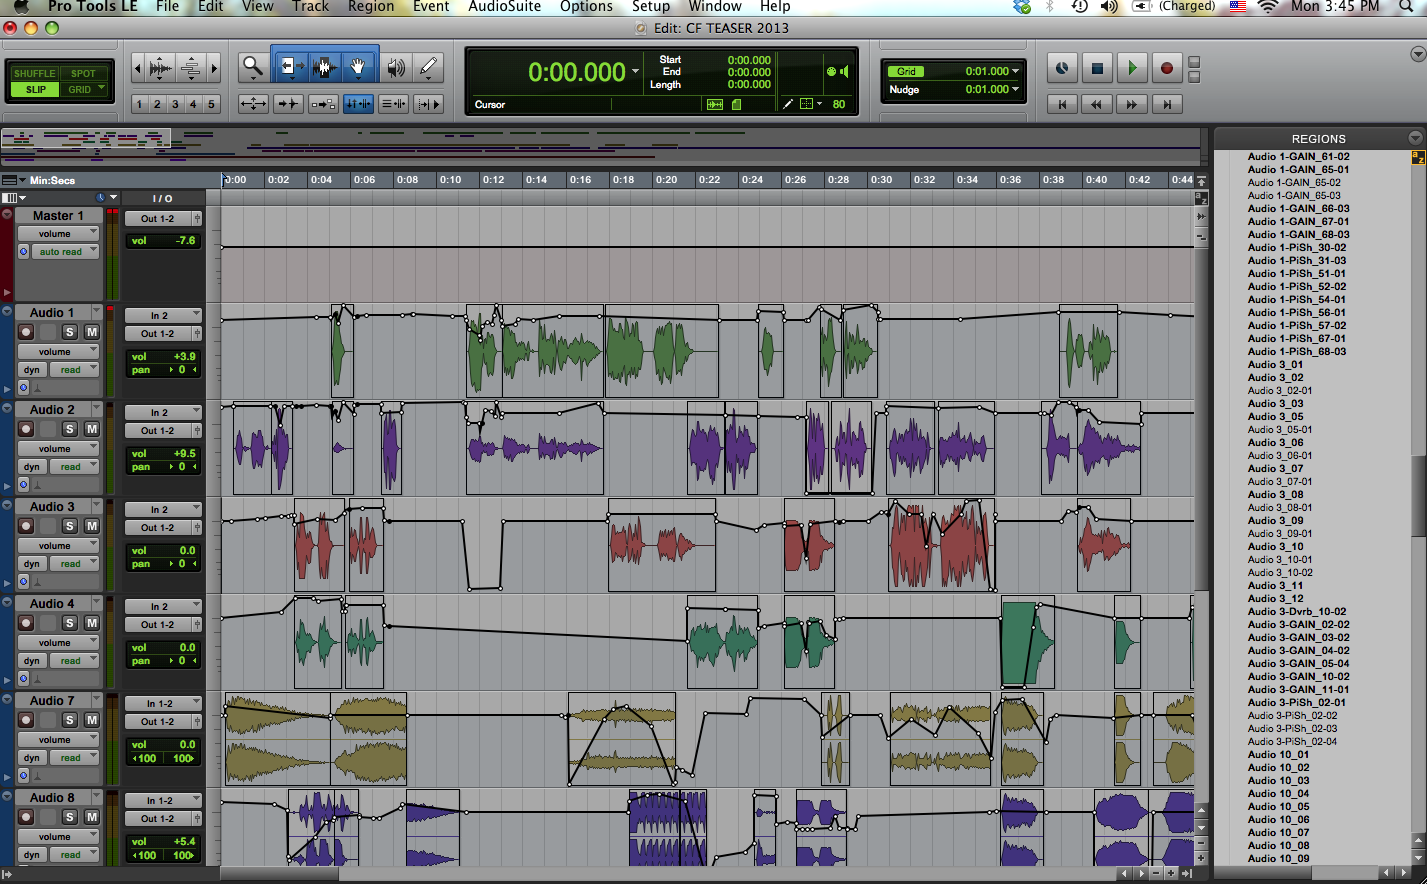Viewport: 1427px width, 884px height.
Task: Solo the Audio 2 track
Action: 70,429
